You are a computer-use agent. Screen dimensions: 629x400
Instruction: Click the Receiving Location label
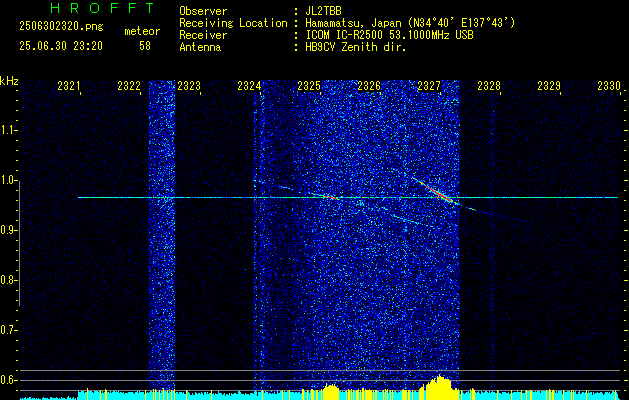[x=233, y=23]
